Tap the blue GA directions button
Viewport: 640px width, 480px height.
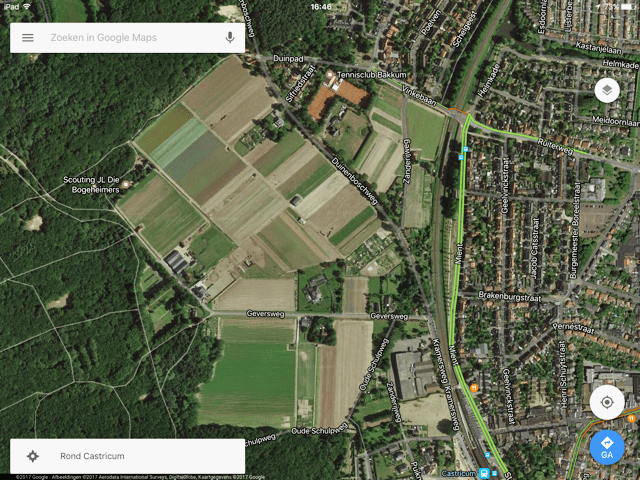click(x=607, y=448)
